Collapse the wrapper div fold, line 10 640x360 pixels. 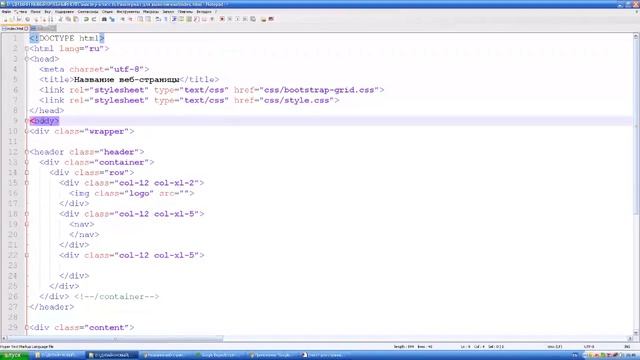point(27,131)
